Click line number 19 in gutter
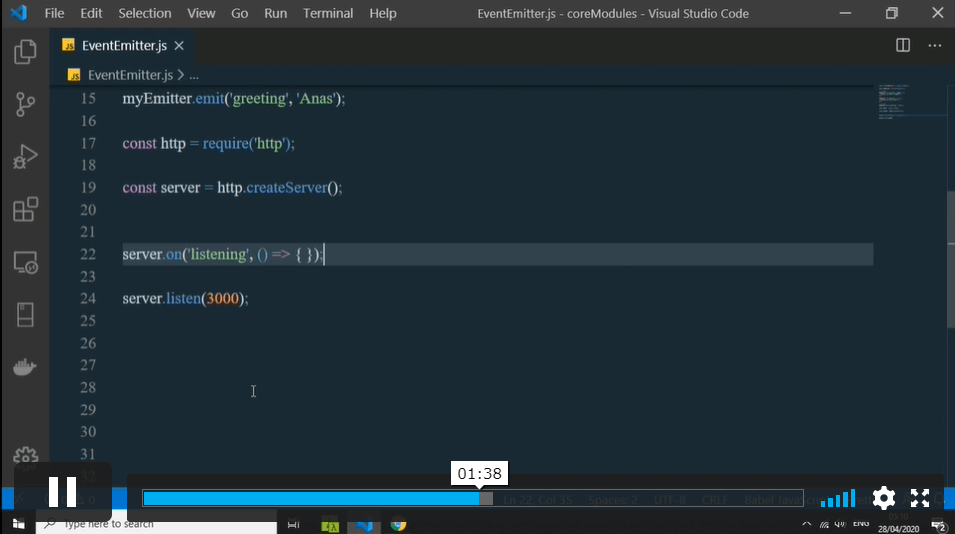955x534 pixels. (88, 188)
